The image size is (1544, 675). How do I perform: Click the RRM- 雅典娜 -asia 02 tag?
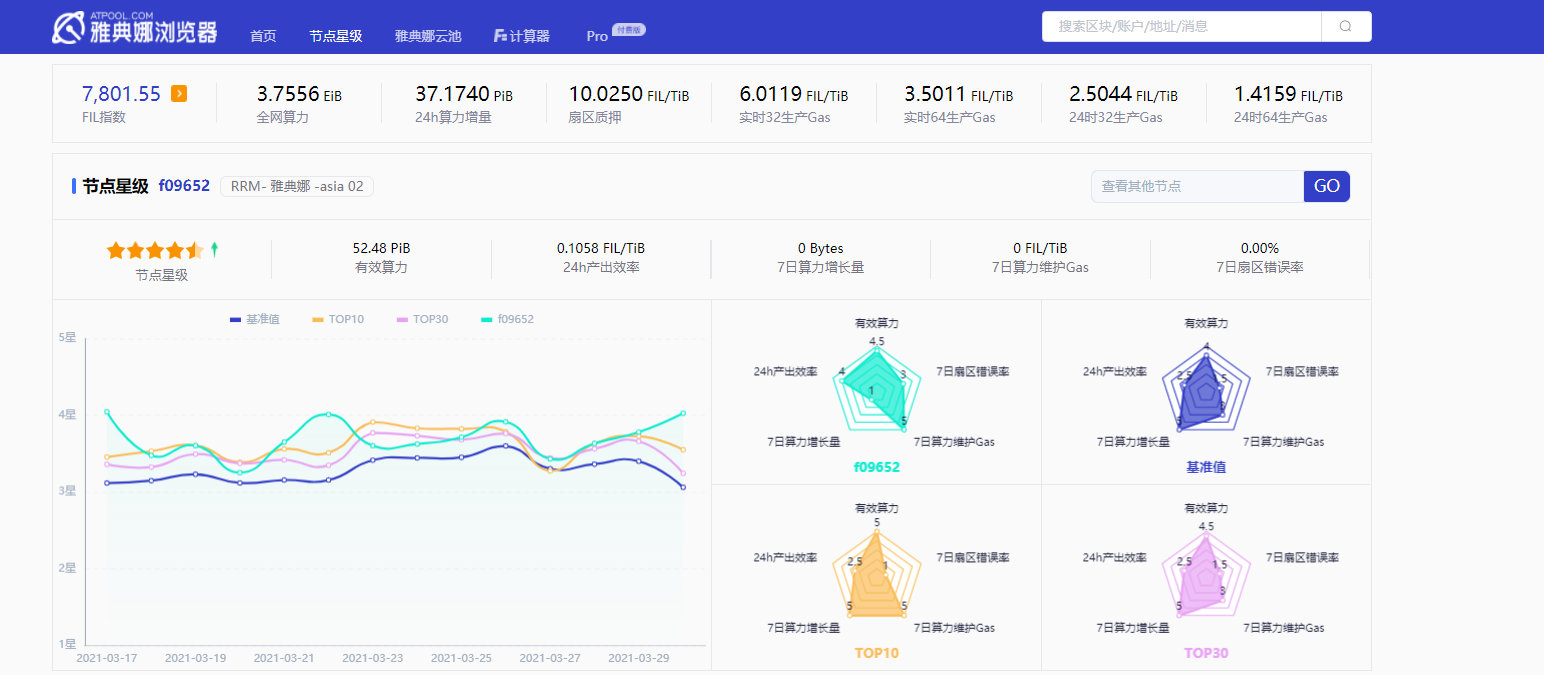pyautogui.click(x=296, y=186)
